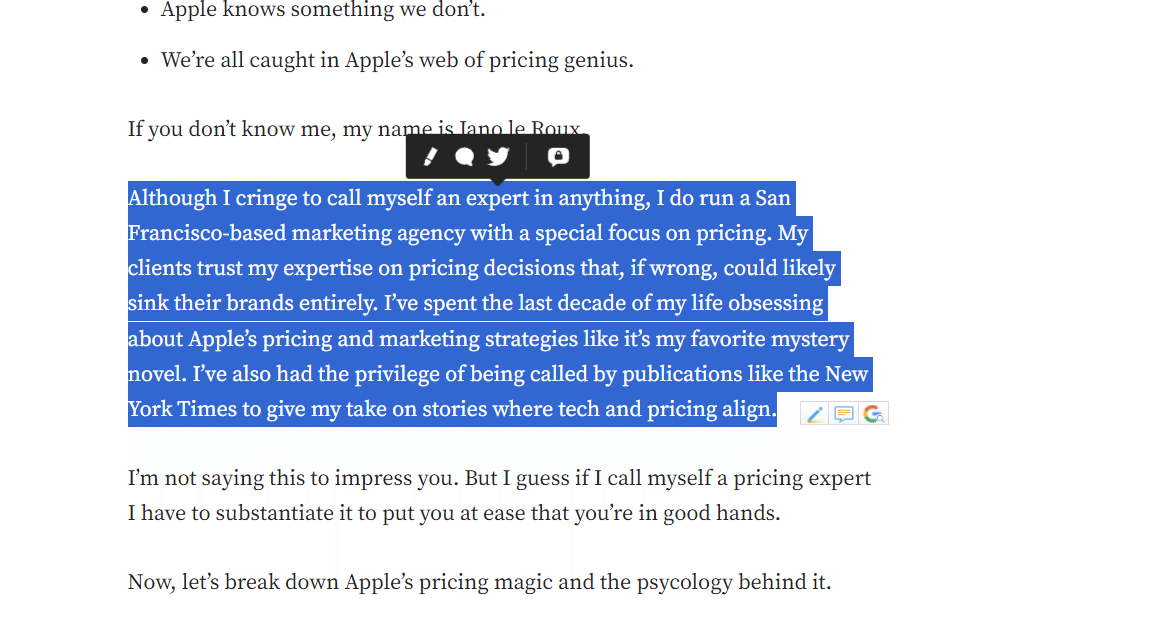Click the line 'clients trust my expertise'

[482, 268]
